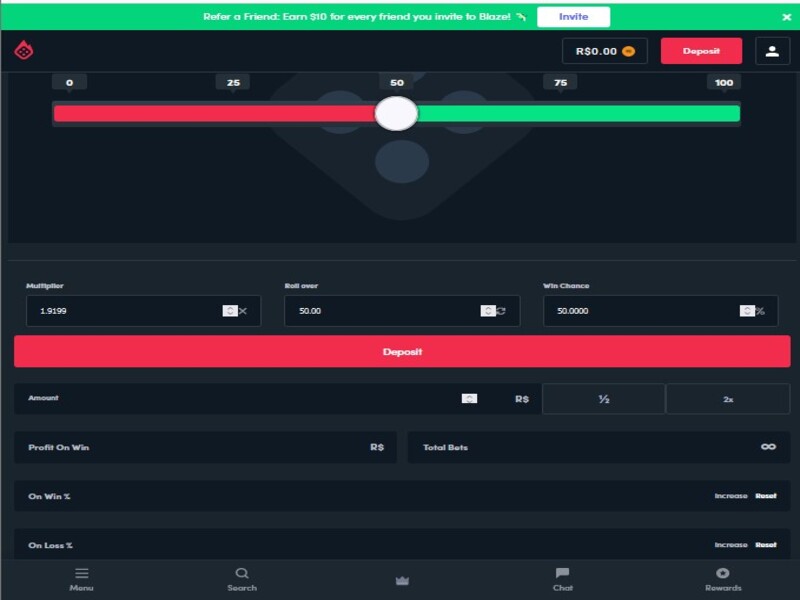The image size is (800, 600).
Task: Click the wide red Deposit button
Action: 402,352
